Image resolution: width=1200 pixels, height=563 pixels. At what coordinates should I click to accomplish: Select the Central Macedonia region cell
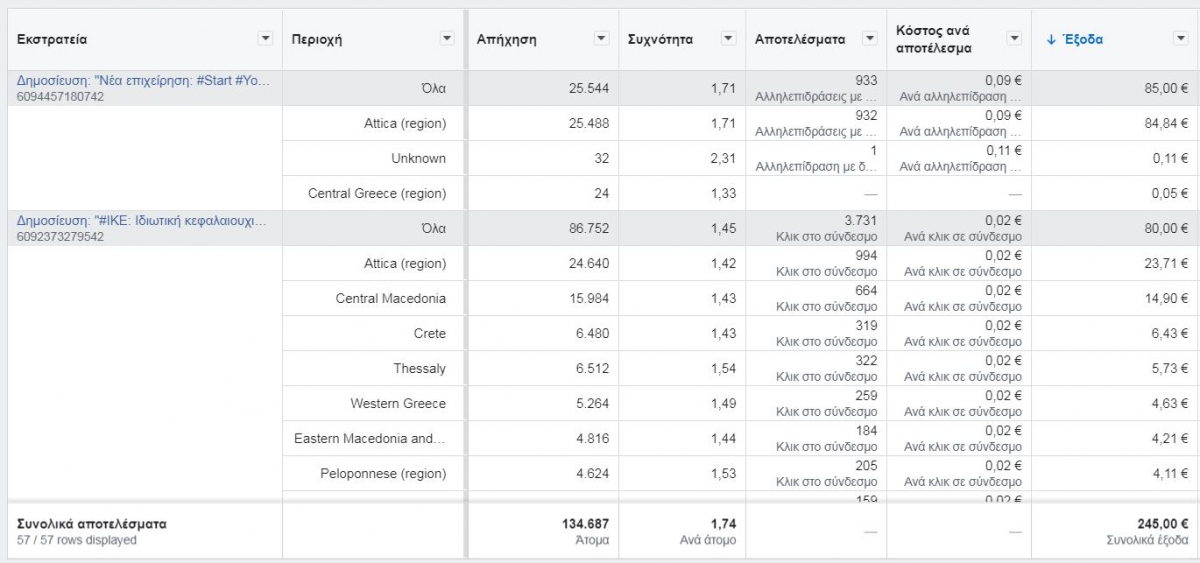click(x=390, y=298)
